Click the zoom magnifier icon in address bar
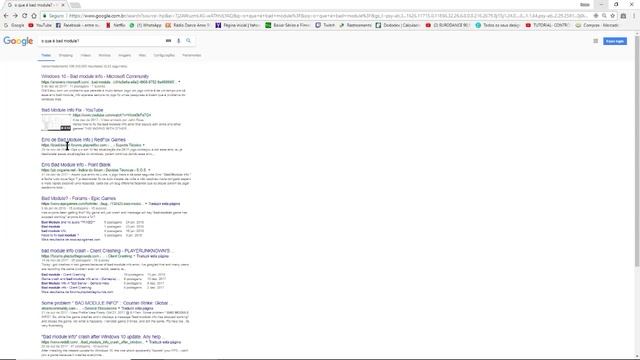The image size is (640, 360). point(604,16)
